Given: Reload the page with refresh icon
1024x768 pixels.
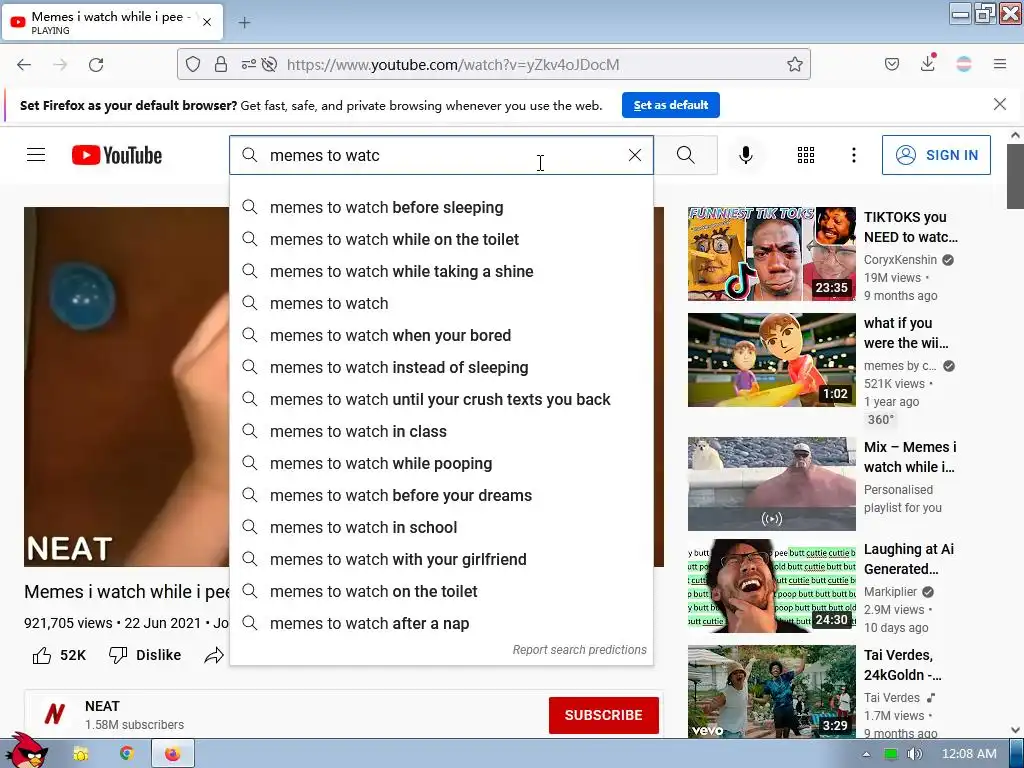Looking at the screenshot, I should [x=96, y=65].
